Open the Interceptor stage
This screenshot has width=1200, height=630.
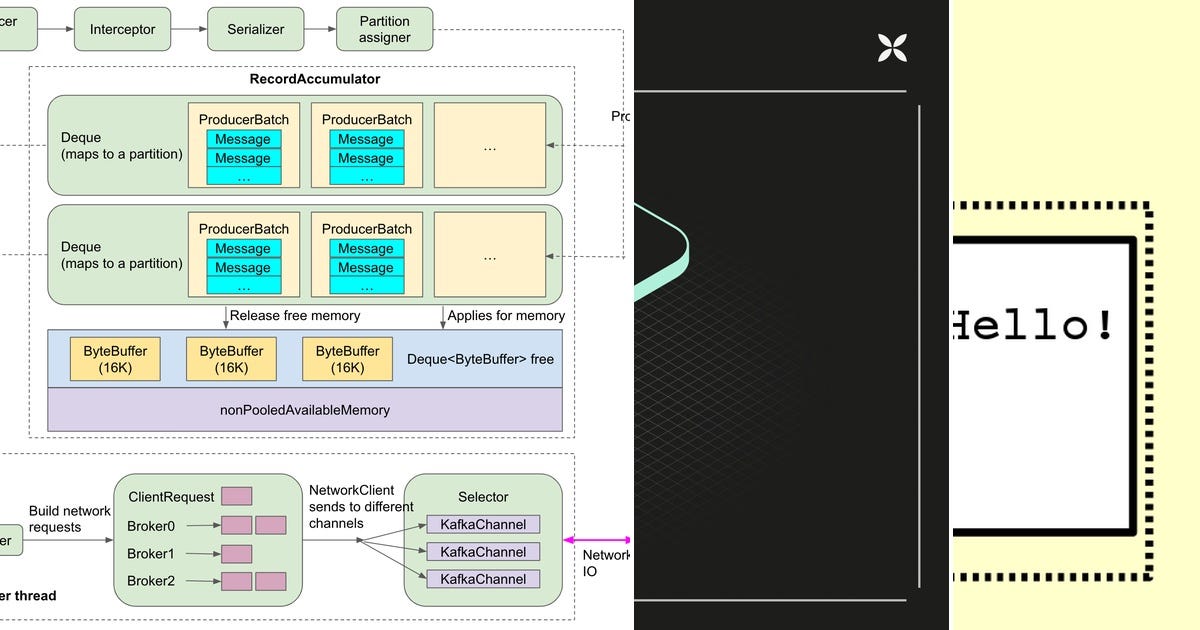122,29
